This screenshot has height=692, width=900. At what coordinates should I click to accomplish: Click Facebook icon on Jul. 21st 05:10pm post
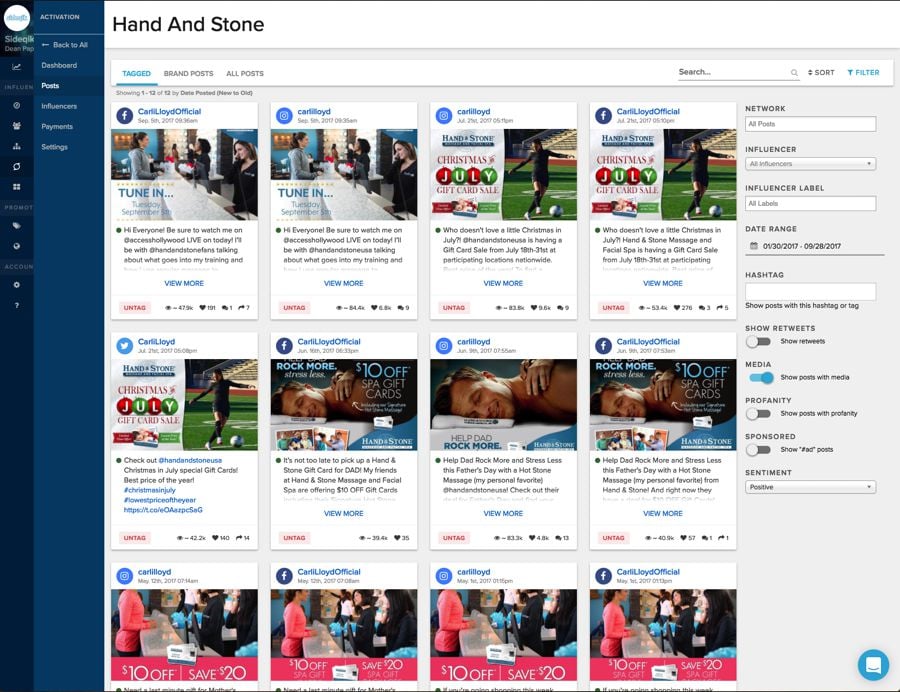point(603,115)
